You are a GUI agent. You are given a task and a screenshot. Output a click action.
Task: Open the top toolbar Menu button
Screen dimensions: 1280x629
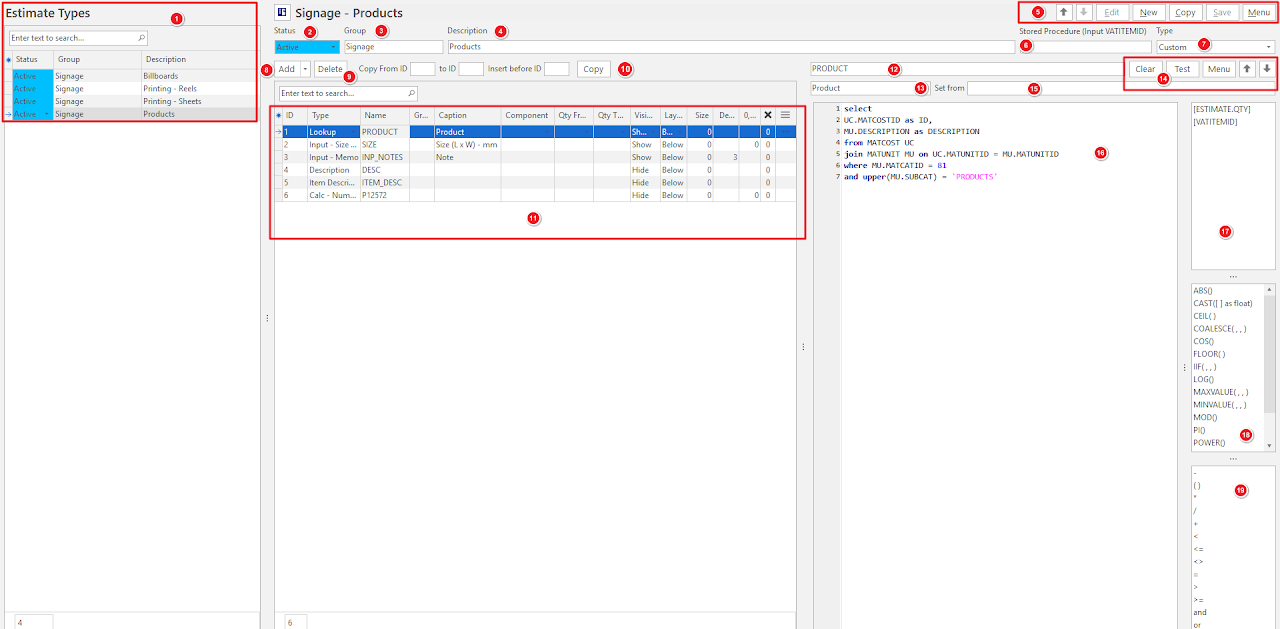pyautogui.click(x=1258, y=13)
